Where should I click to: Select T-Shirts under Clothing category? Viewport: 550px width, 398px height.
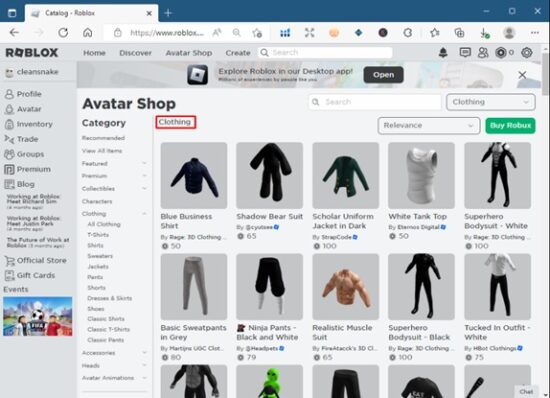98,235
